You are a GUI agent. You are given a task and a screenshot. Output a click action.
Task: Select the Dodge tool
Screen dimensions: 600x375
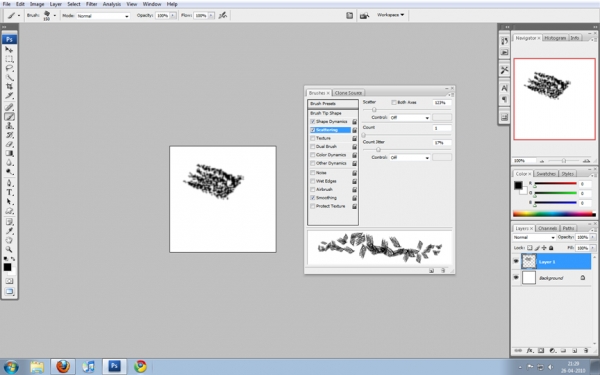click(x=9, y=172)
